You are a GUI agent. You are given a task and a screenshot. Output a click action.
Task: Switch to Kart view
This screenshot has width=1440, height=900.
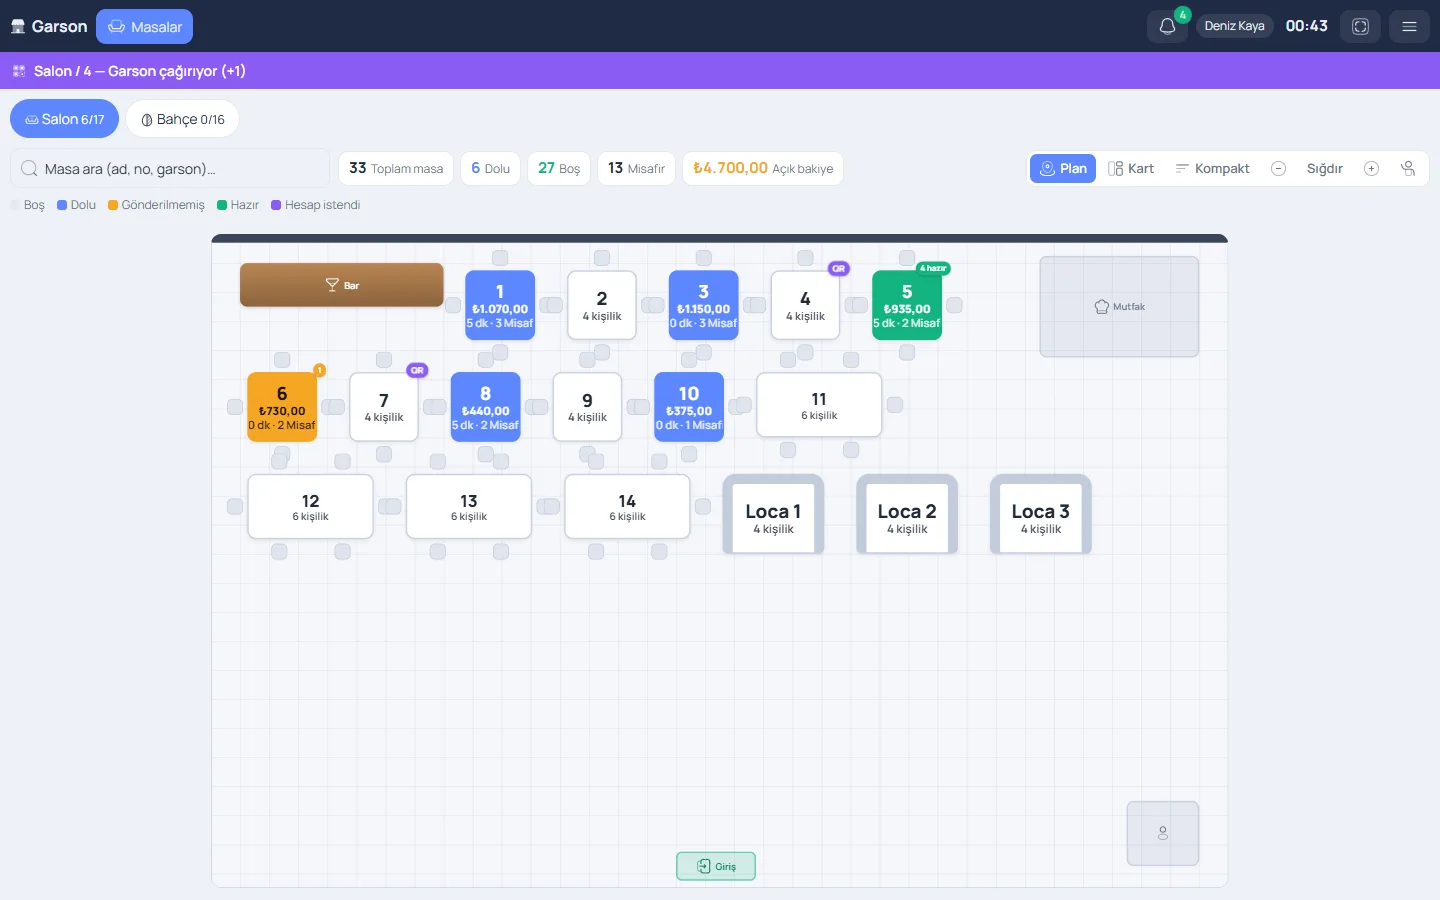click(x=1131, y=169)
